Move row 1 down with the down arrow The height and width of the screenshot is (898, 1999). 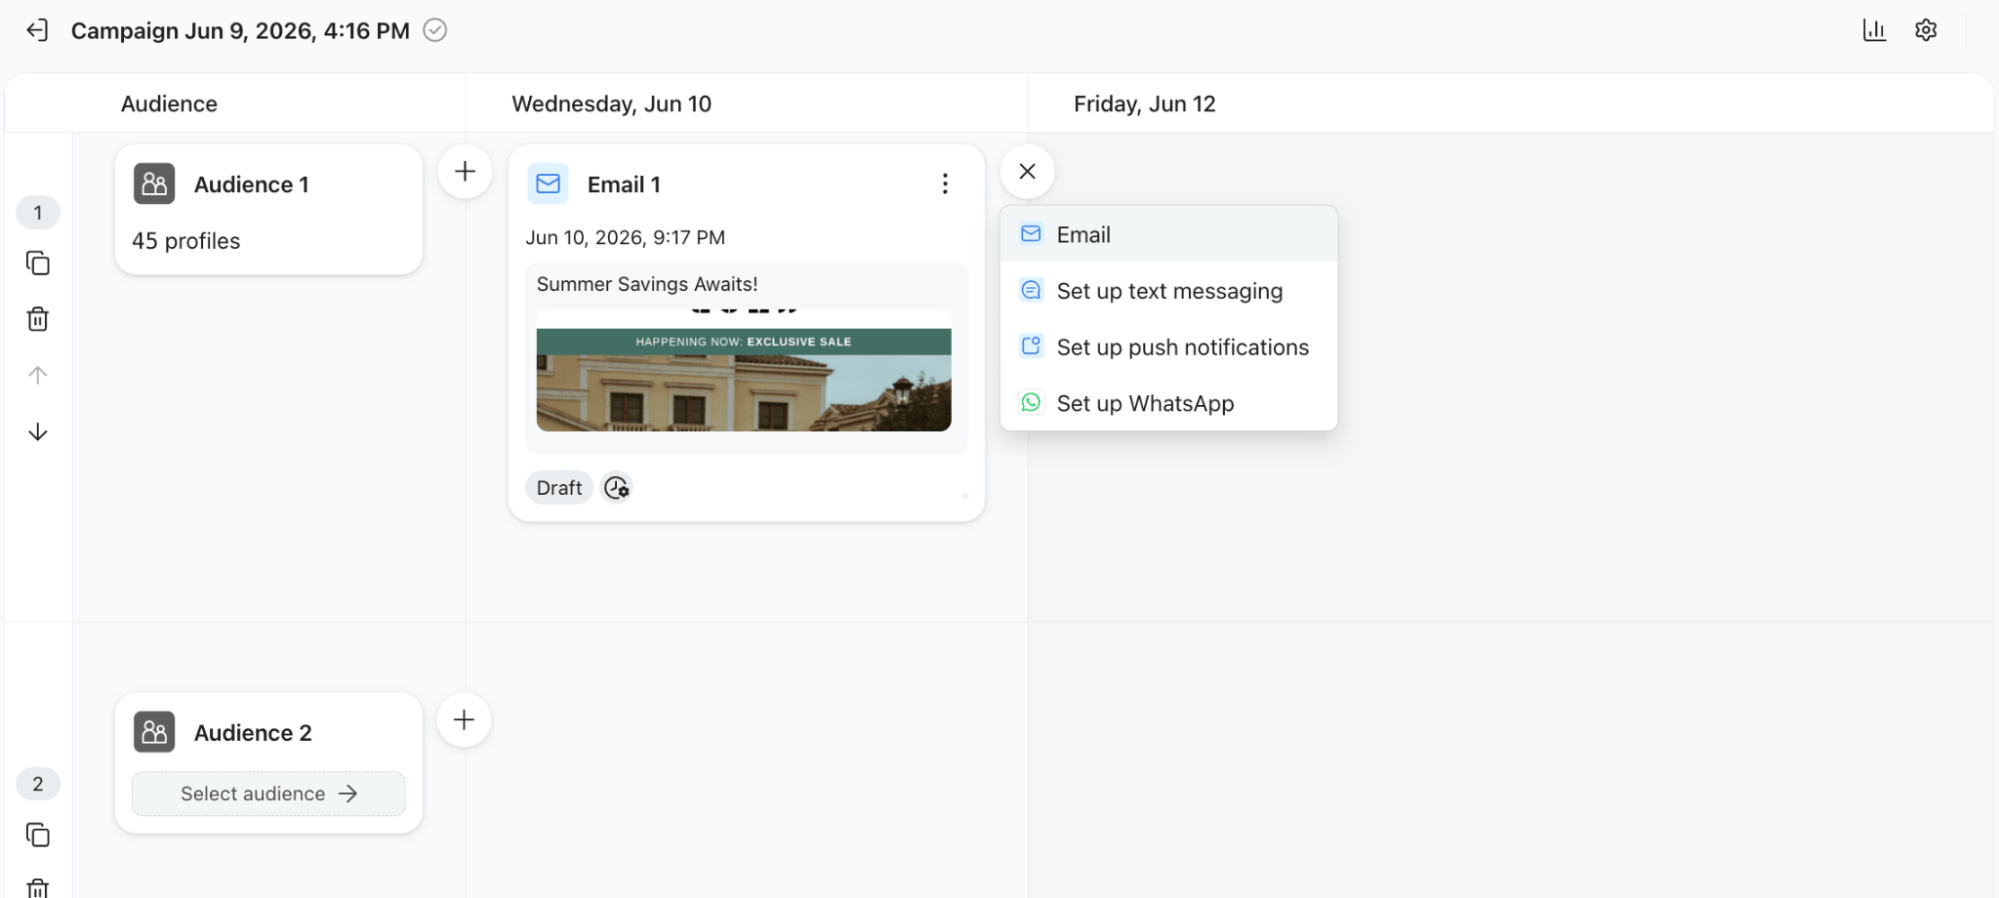pos(38,432)
